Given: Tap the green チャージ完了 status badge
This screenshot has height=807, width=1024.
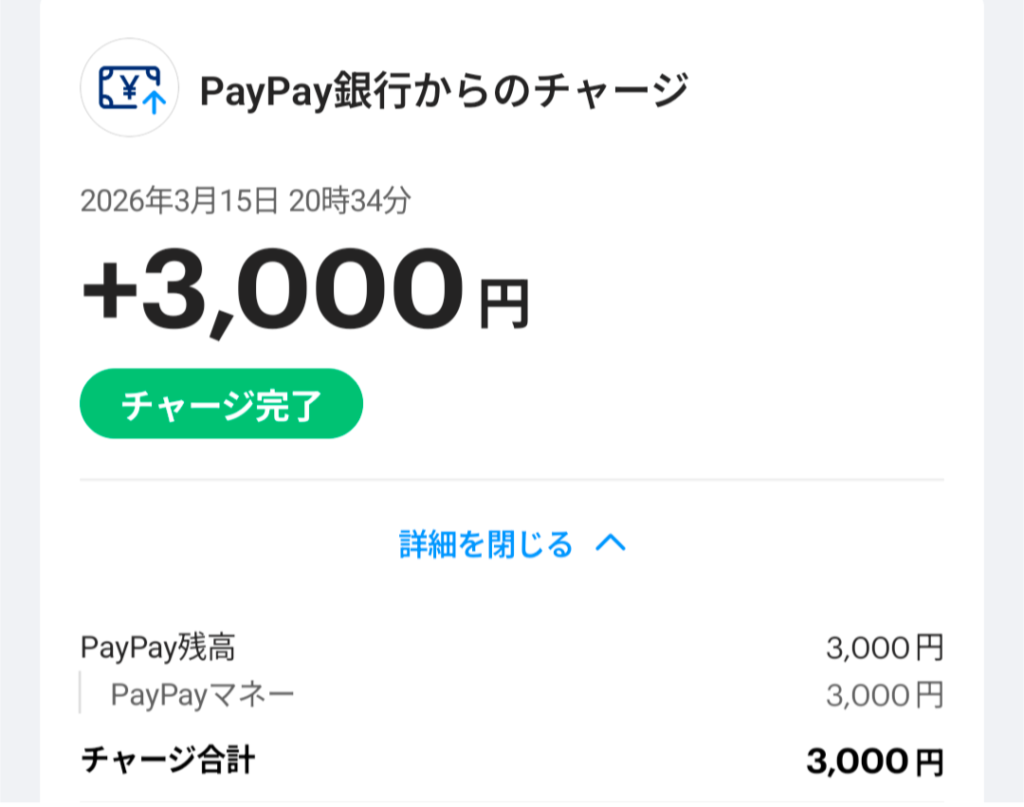Looking at the screenshot, I should point(221,404).
